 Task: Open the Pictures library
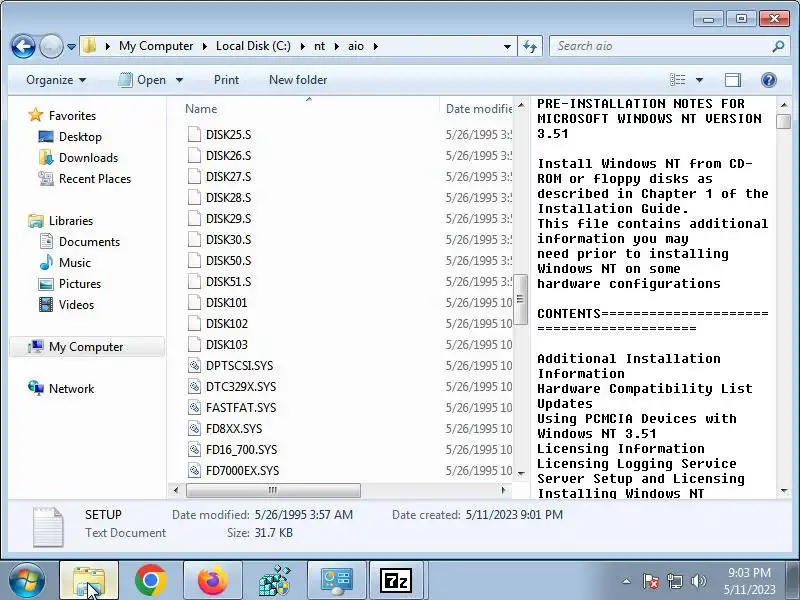pyautogui.click(x=80, y=283)
